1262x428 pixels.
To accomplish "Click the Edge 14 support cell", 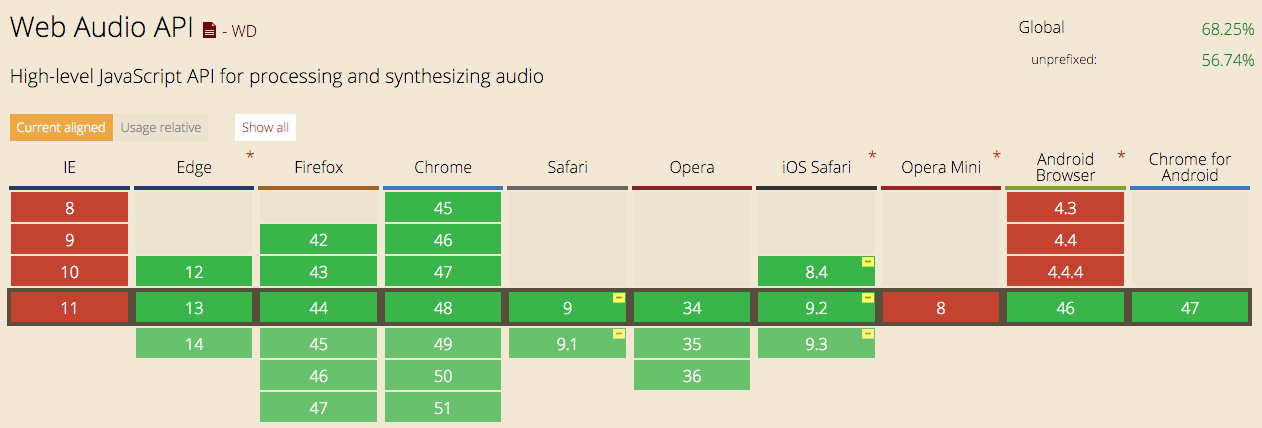I will point(194,344).
